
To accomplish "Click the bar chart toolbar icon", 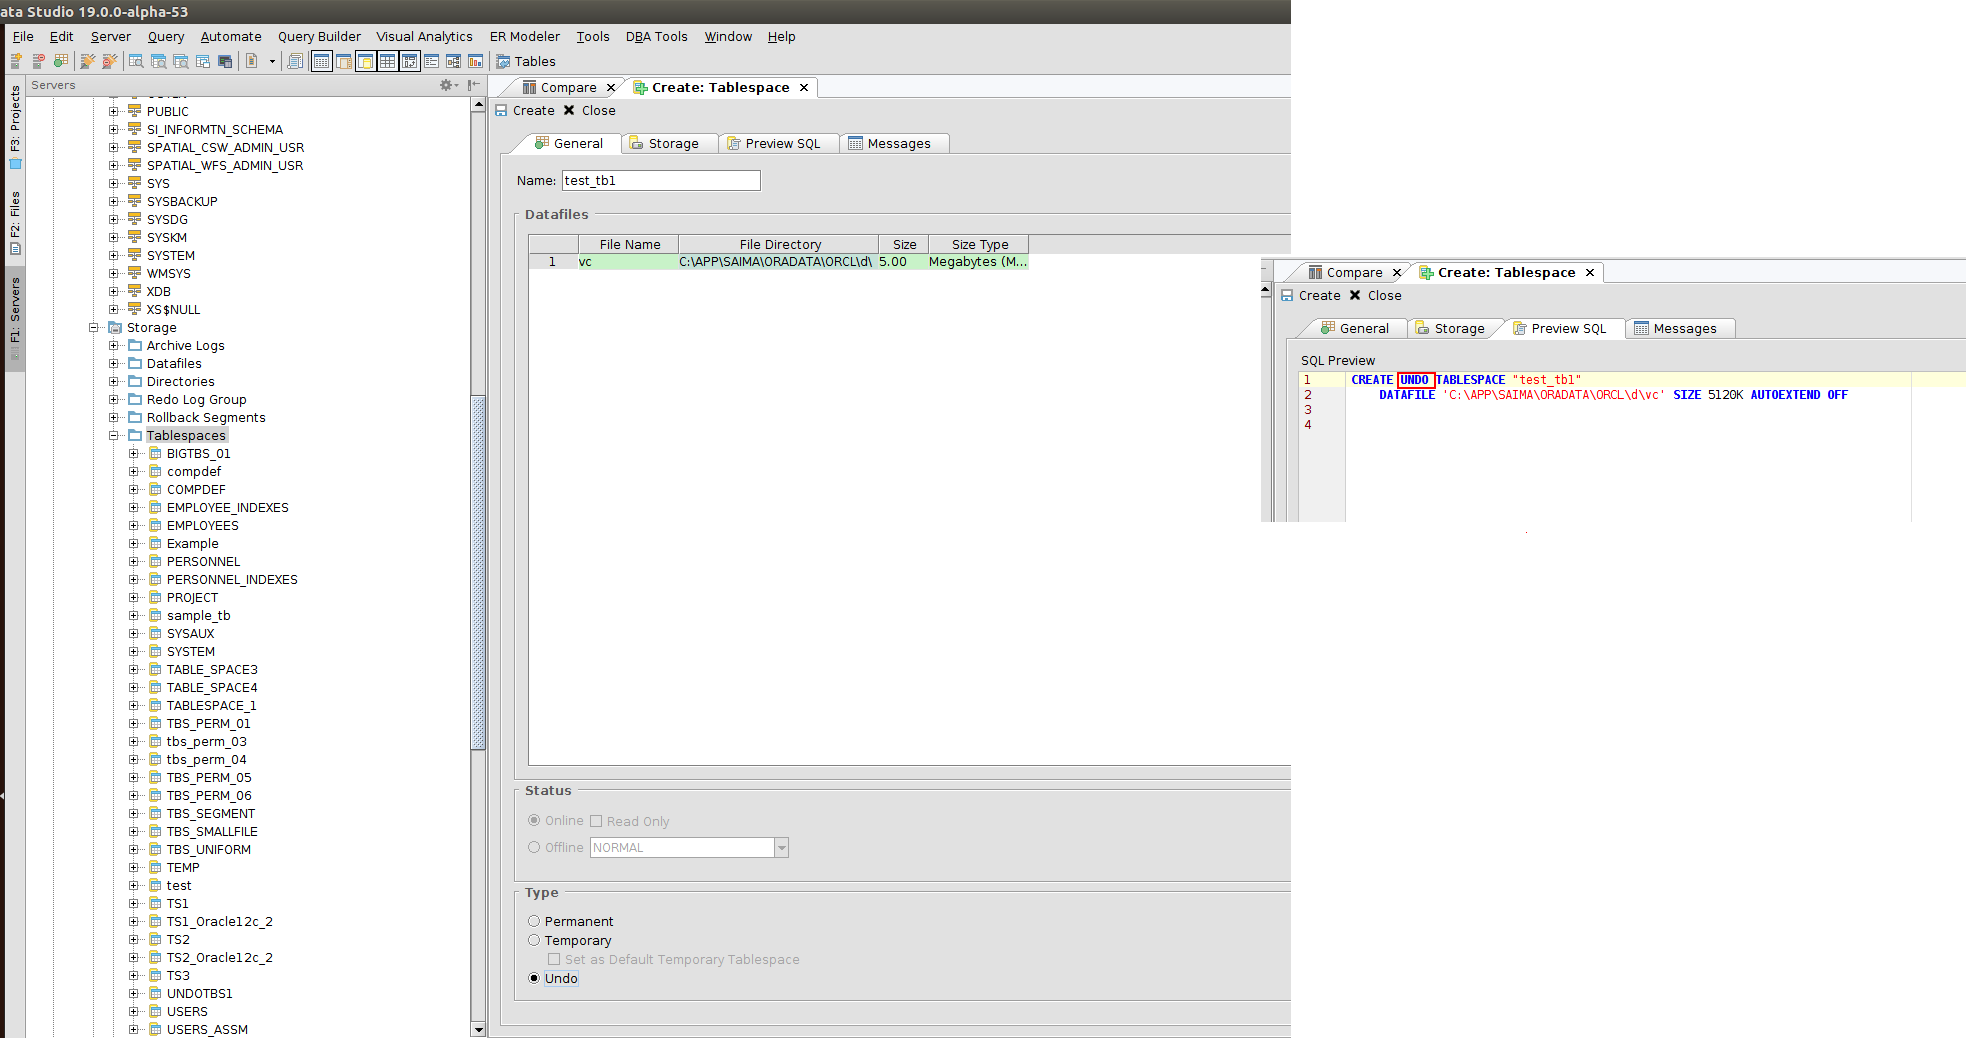I will [475, 61].
